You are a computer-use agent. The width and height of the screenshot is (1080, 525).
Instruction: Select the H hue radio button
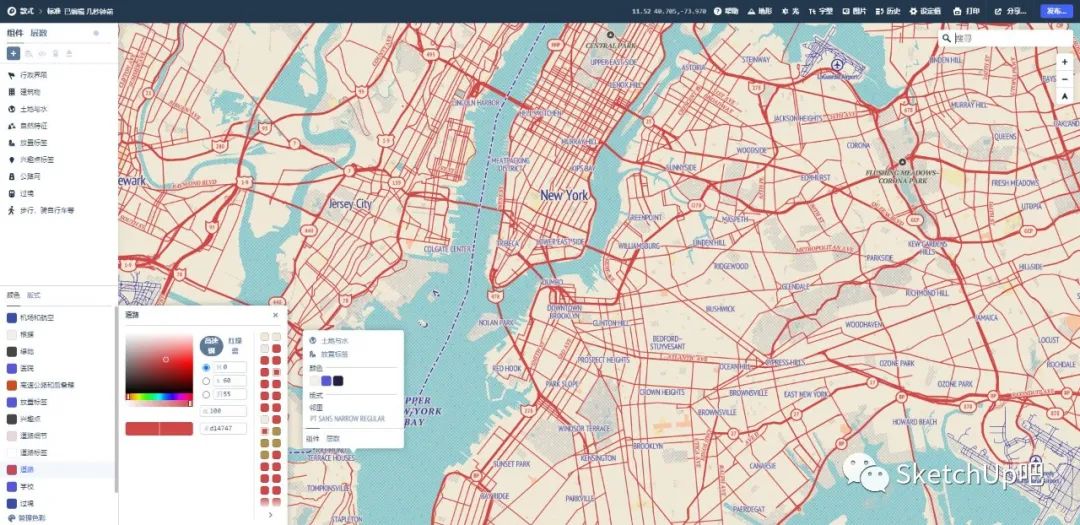click(207, 367)
